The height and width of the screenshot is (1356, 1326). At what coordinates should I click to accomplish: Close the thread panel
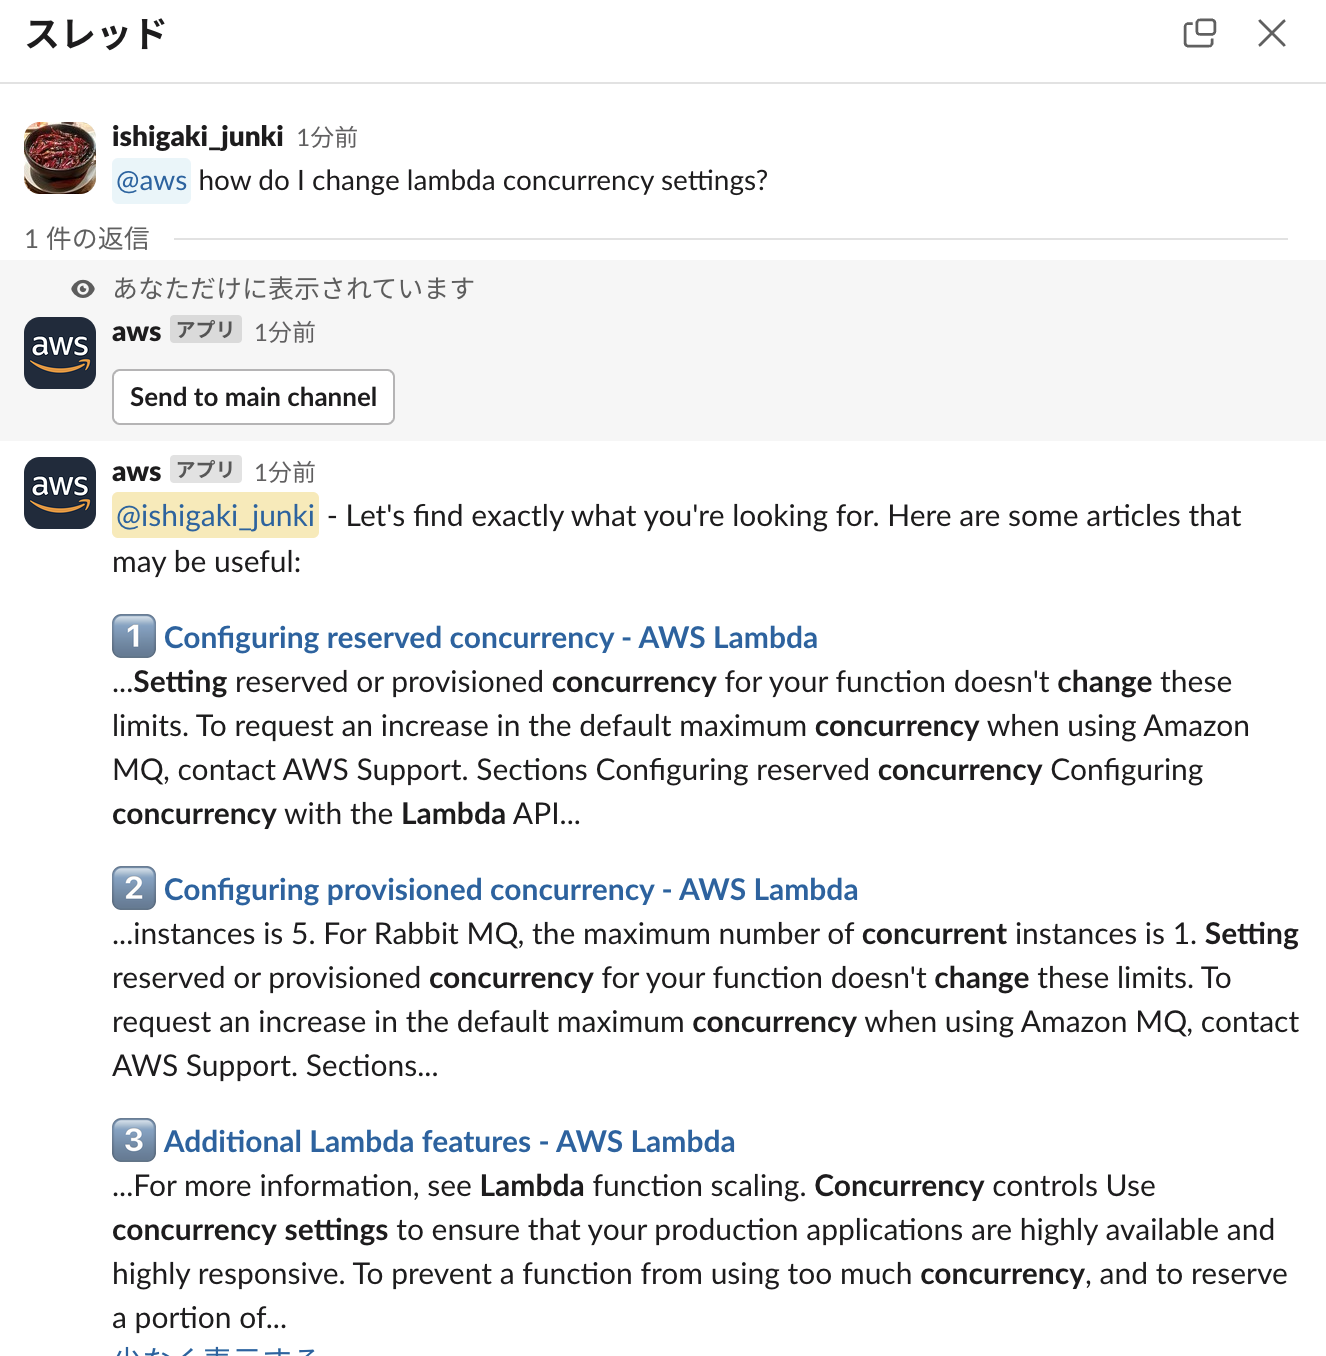click(x=1271, y=33)
